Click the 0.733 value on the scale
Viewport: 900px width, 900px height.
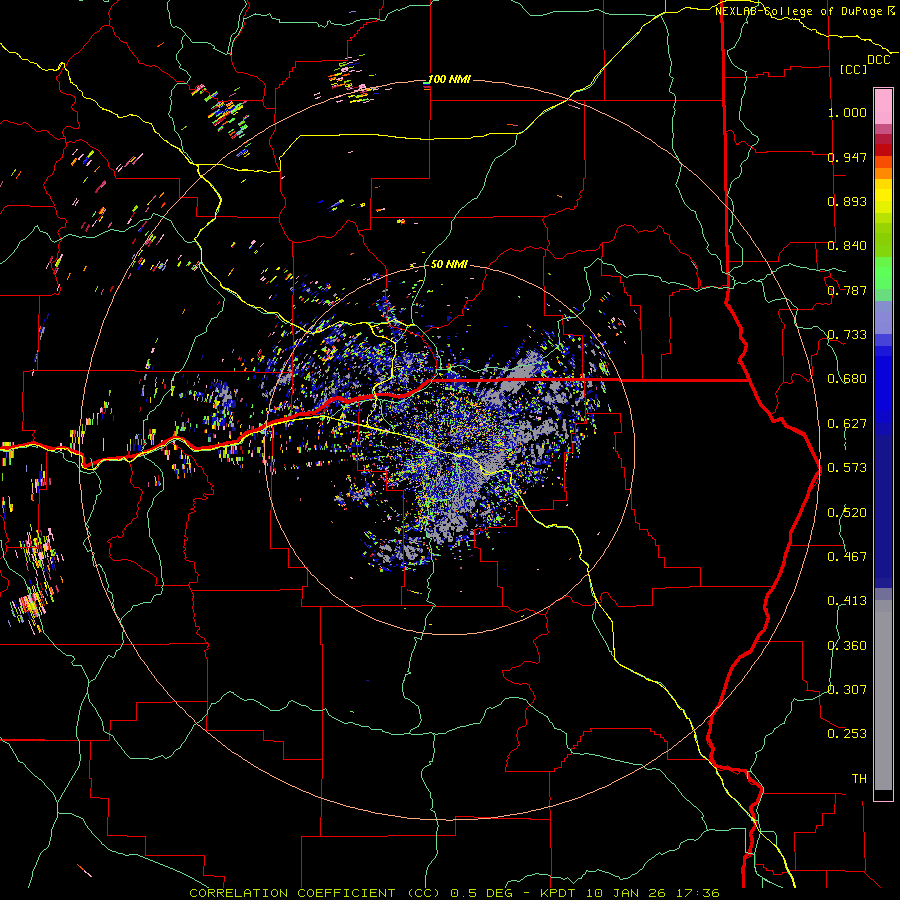click(847, 335)
